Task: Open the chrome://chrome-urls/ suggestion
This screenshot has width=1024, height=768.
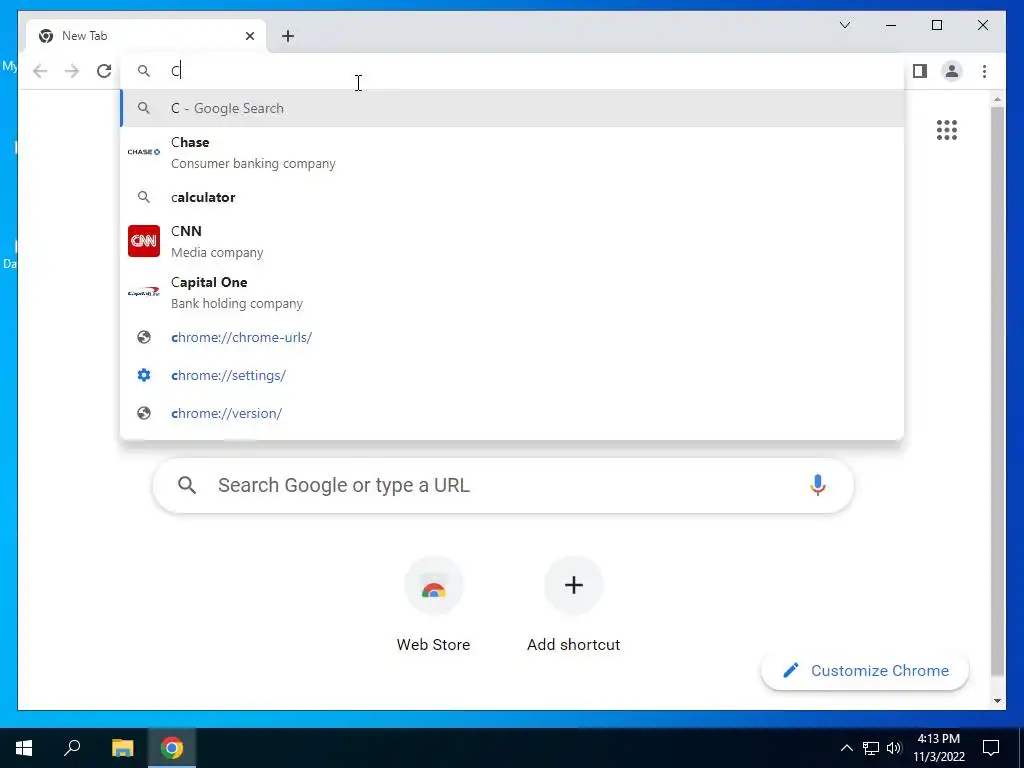Action: click(513, 338)
